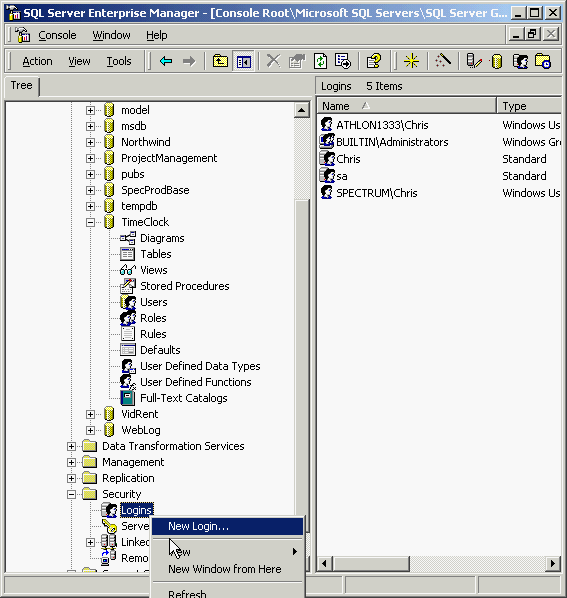Click the tree pane scroll-up arrow

(301, 110)
